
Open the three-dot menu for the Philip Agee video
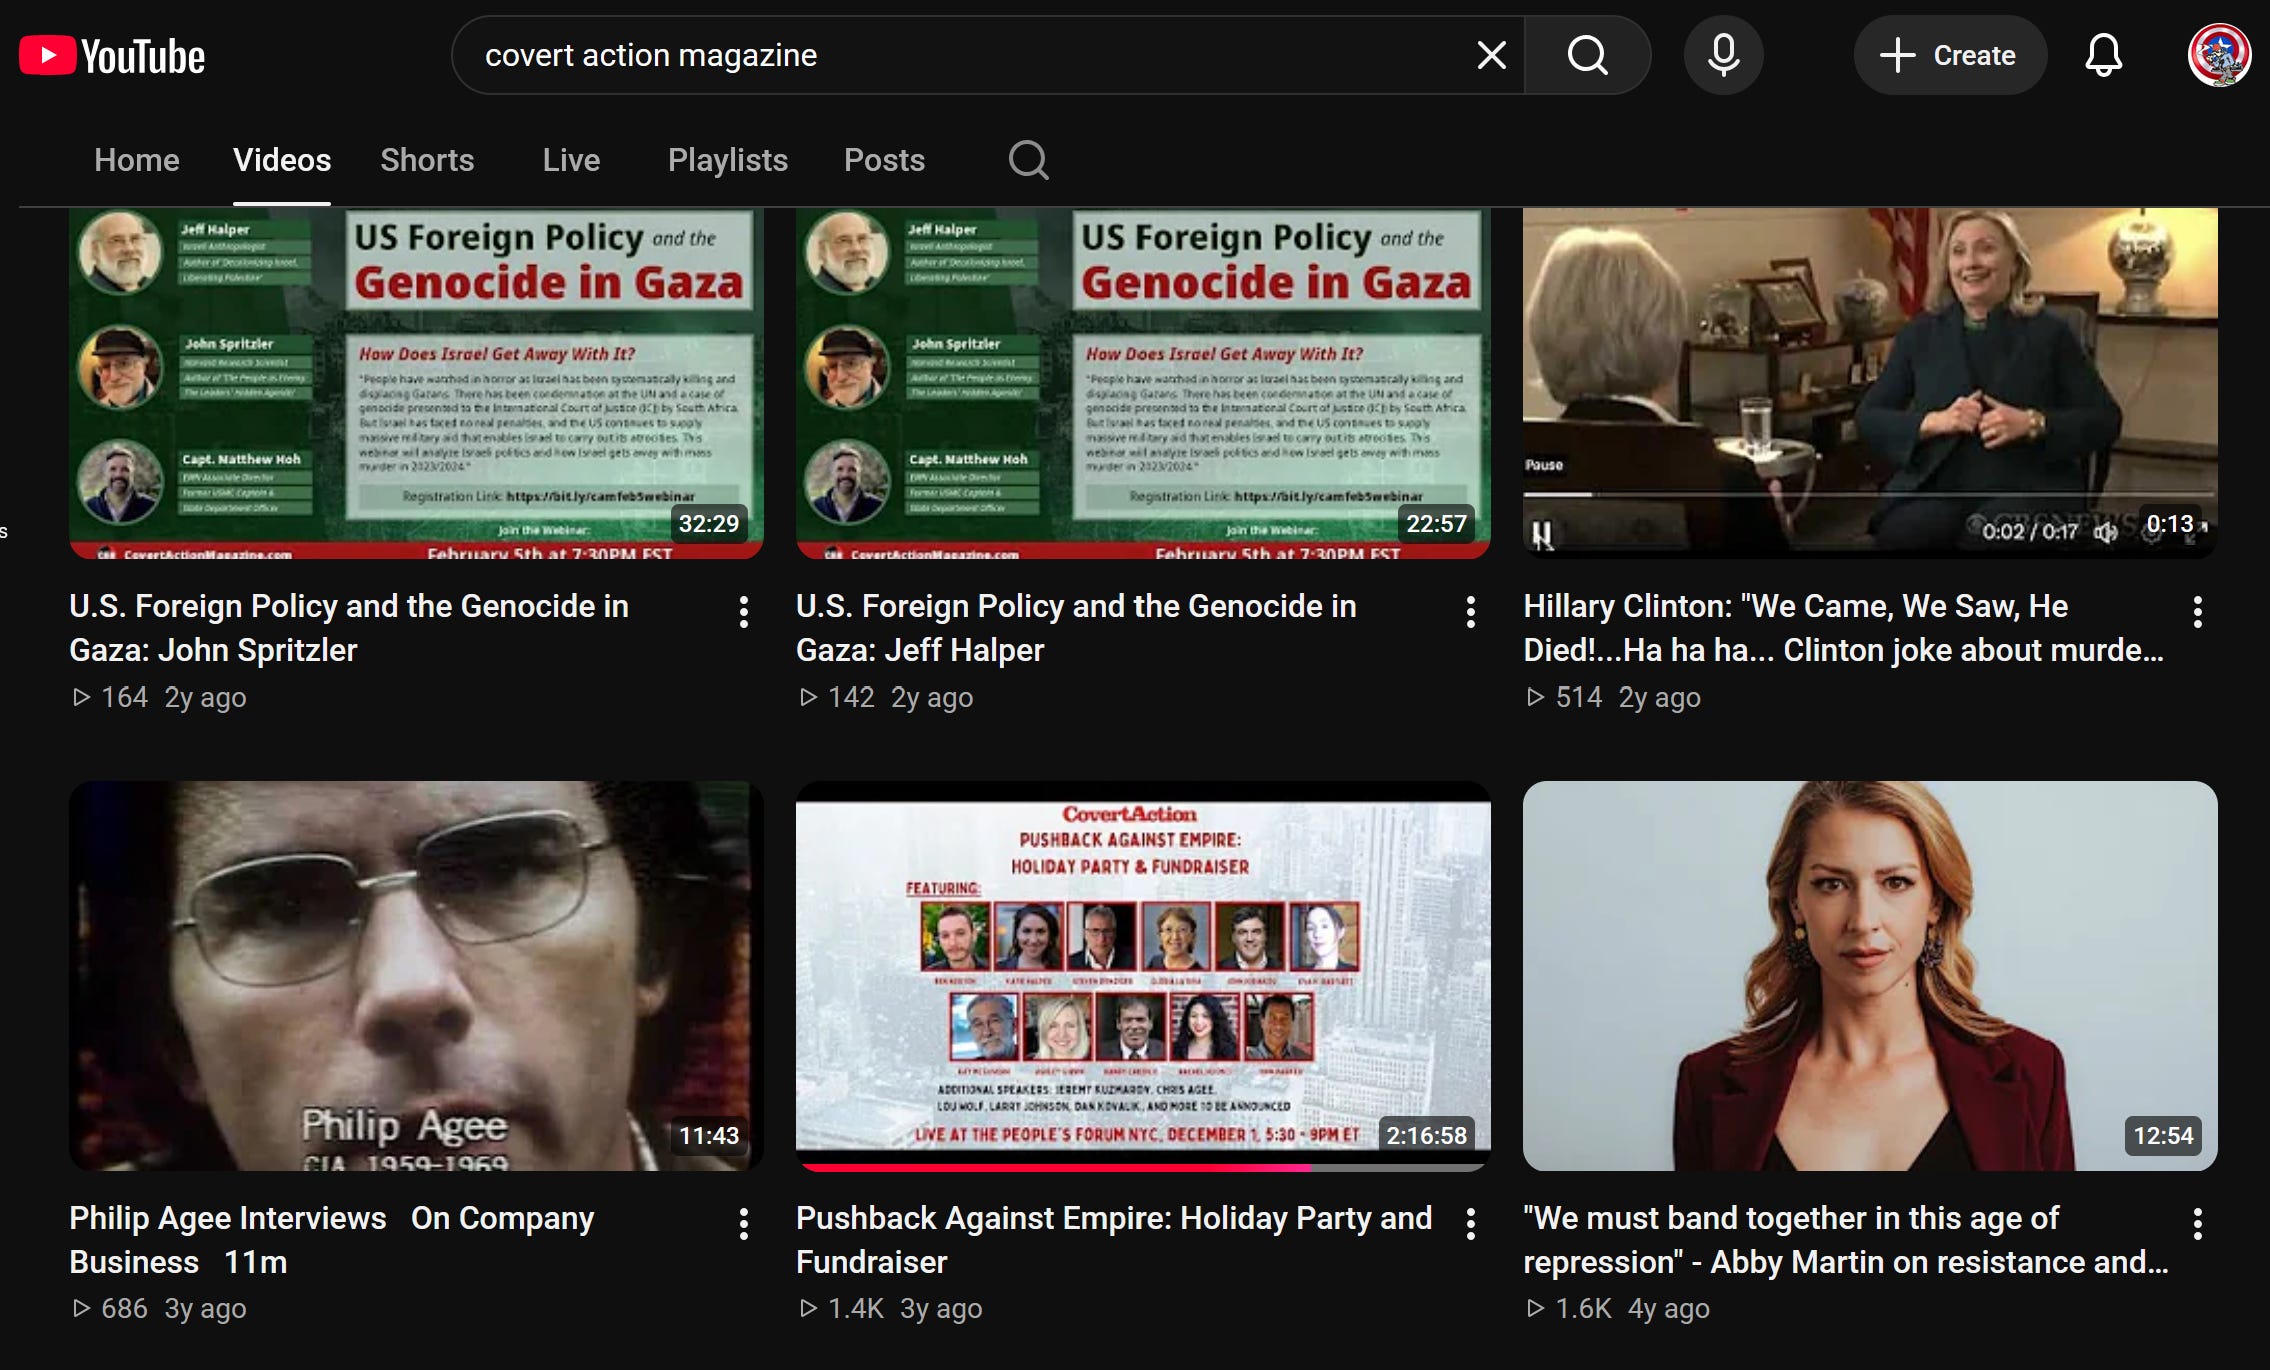743,1224
